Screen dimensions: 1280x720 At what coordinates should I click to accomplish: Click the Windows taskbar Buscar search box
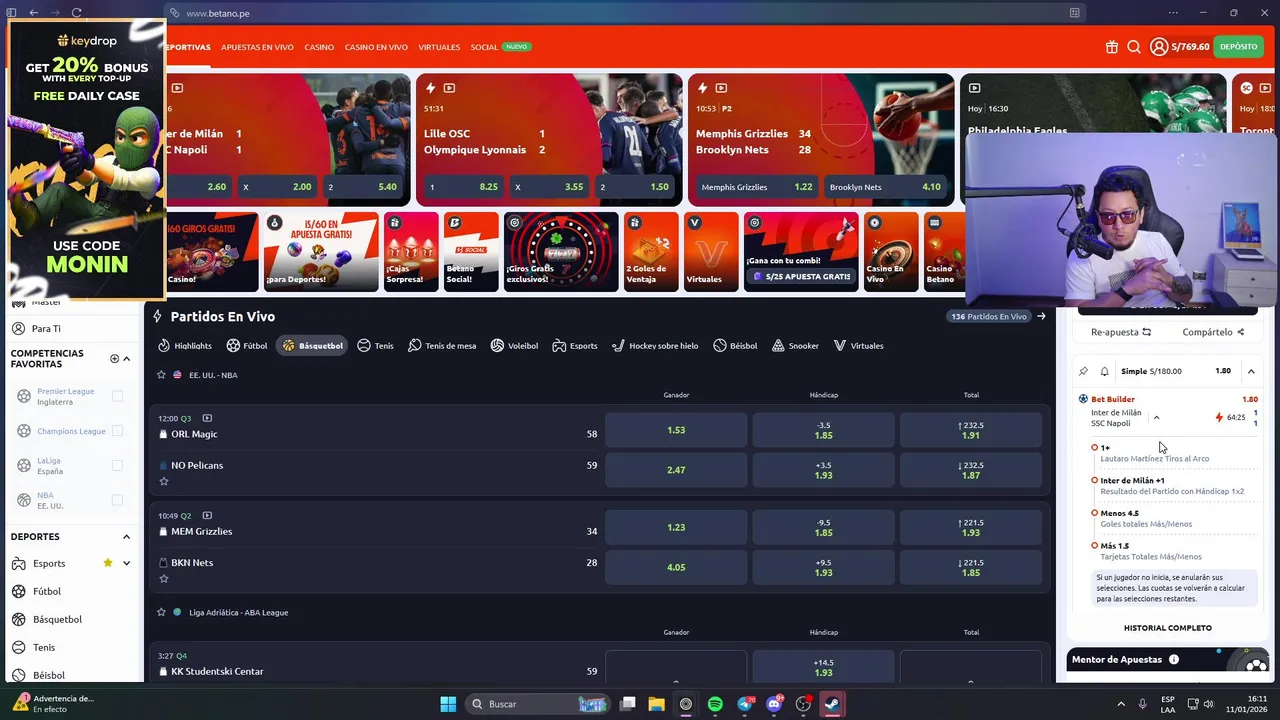click(x=538, y=704)
